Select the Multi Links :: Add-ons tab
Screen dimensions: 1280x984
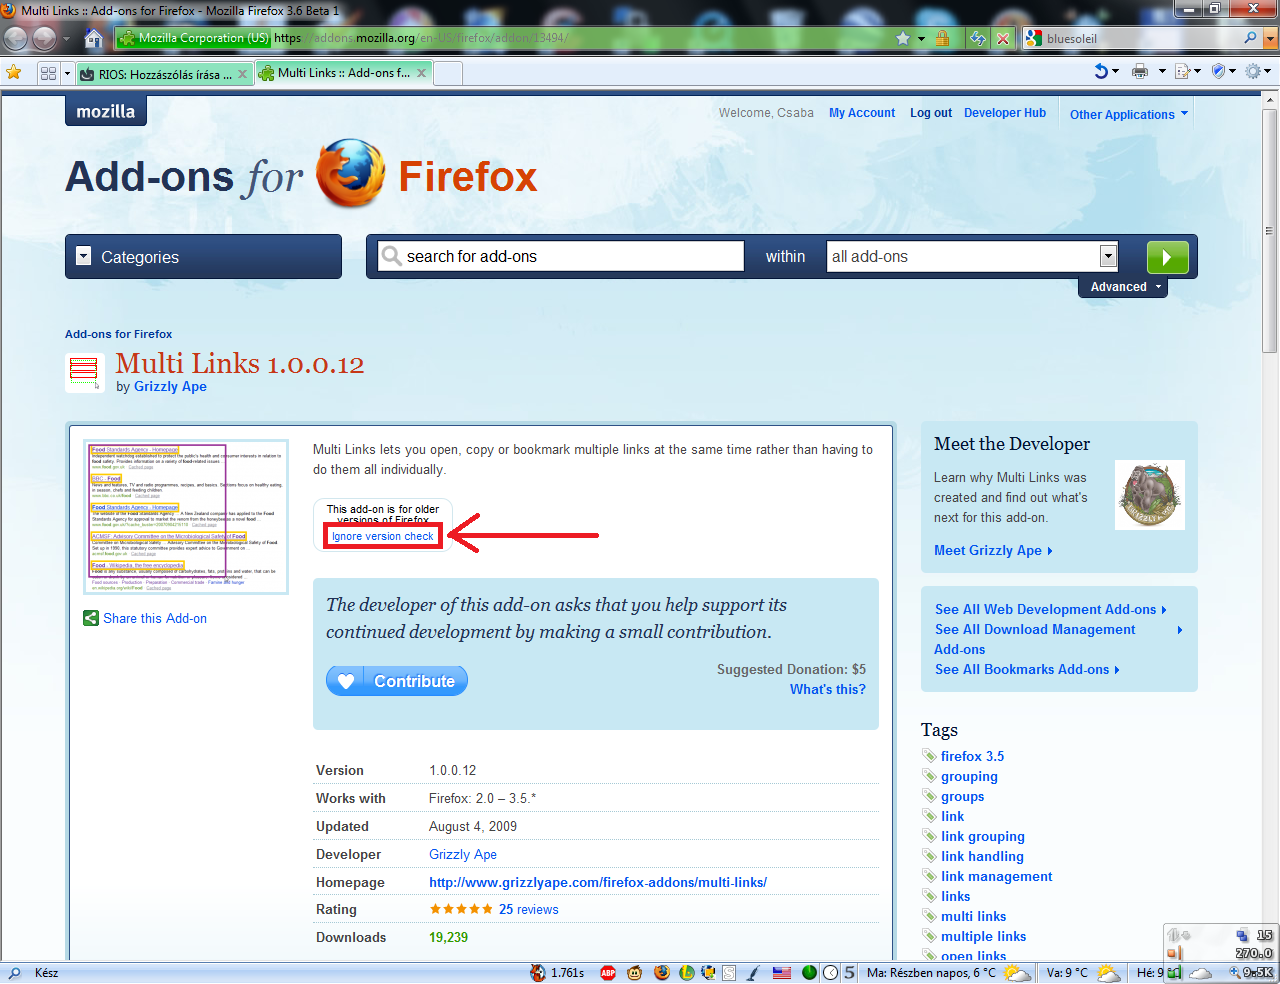(x=343, y=73)
